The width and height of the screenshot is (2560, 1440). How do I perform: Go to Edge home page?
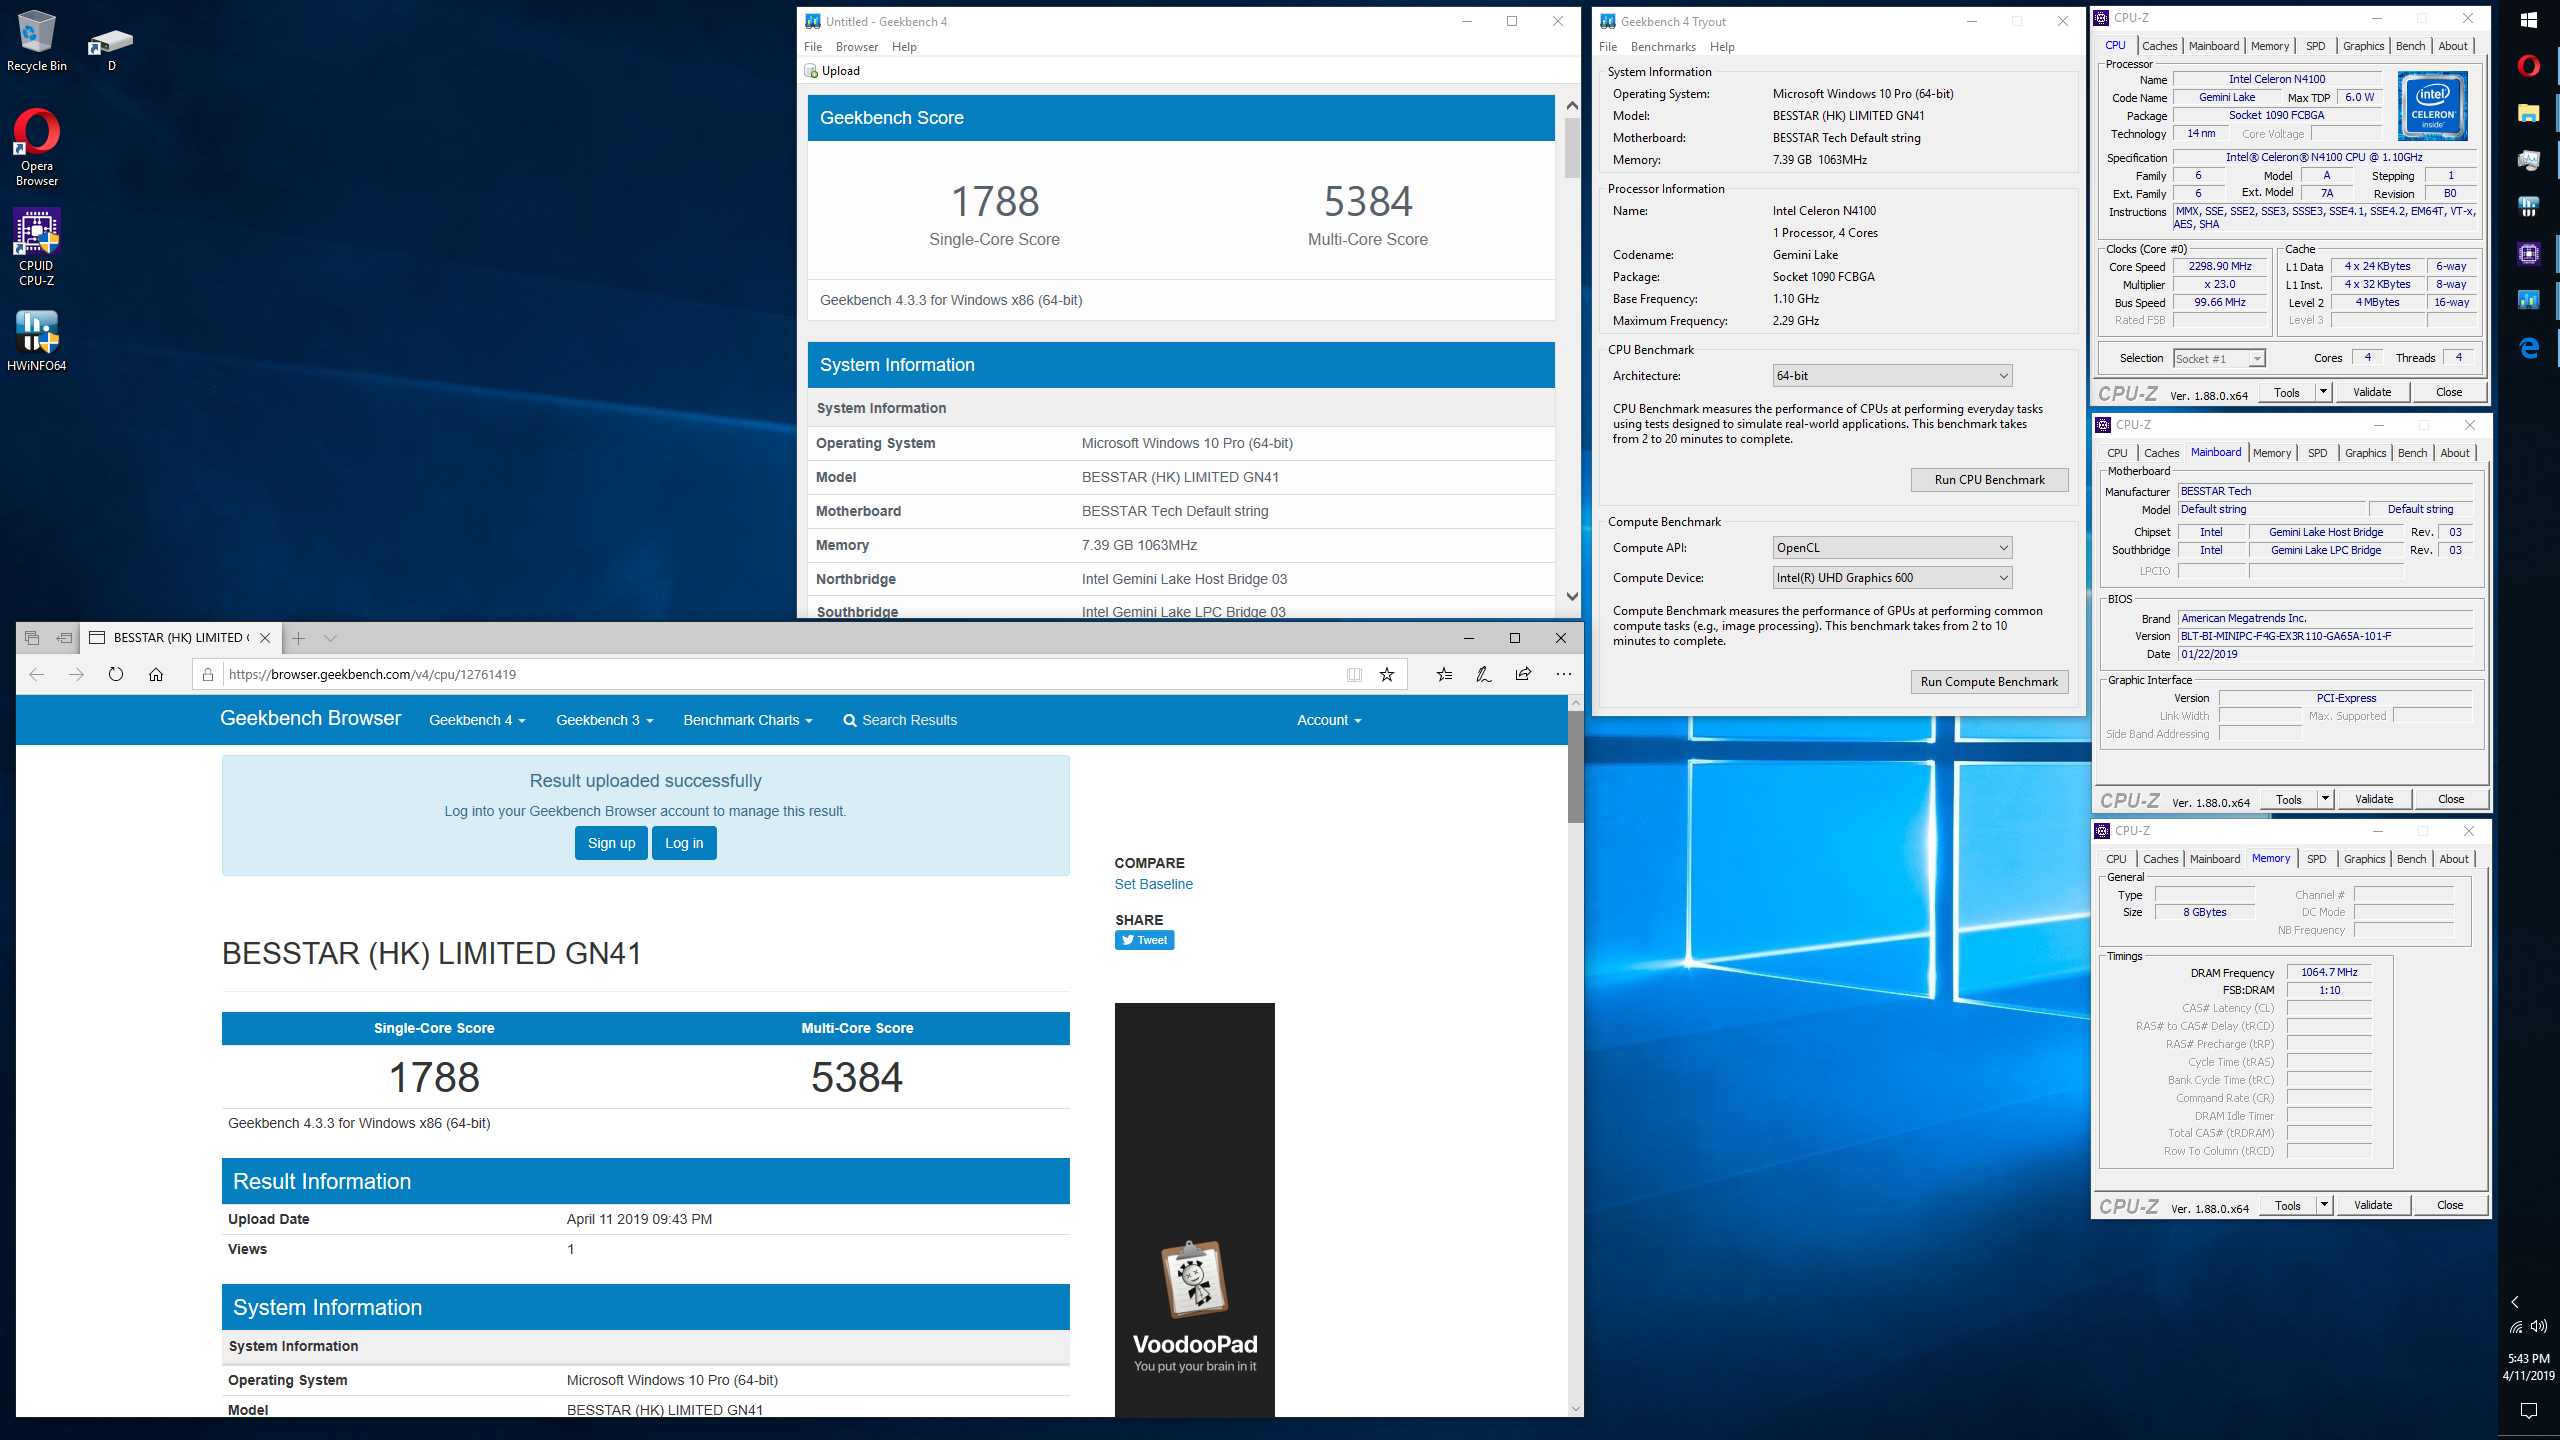coord(156,674)
